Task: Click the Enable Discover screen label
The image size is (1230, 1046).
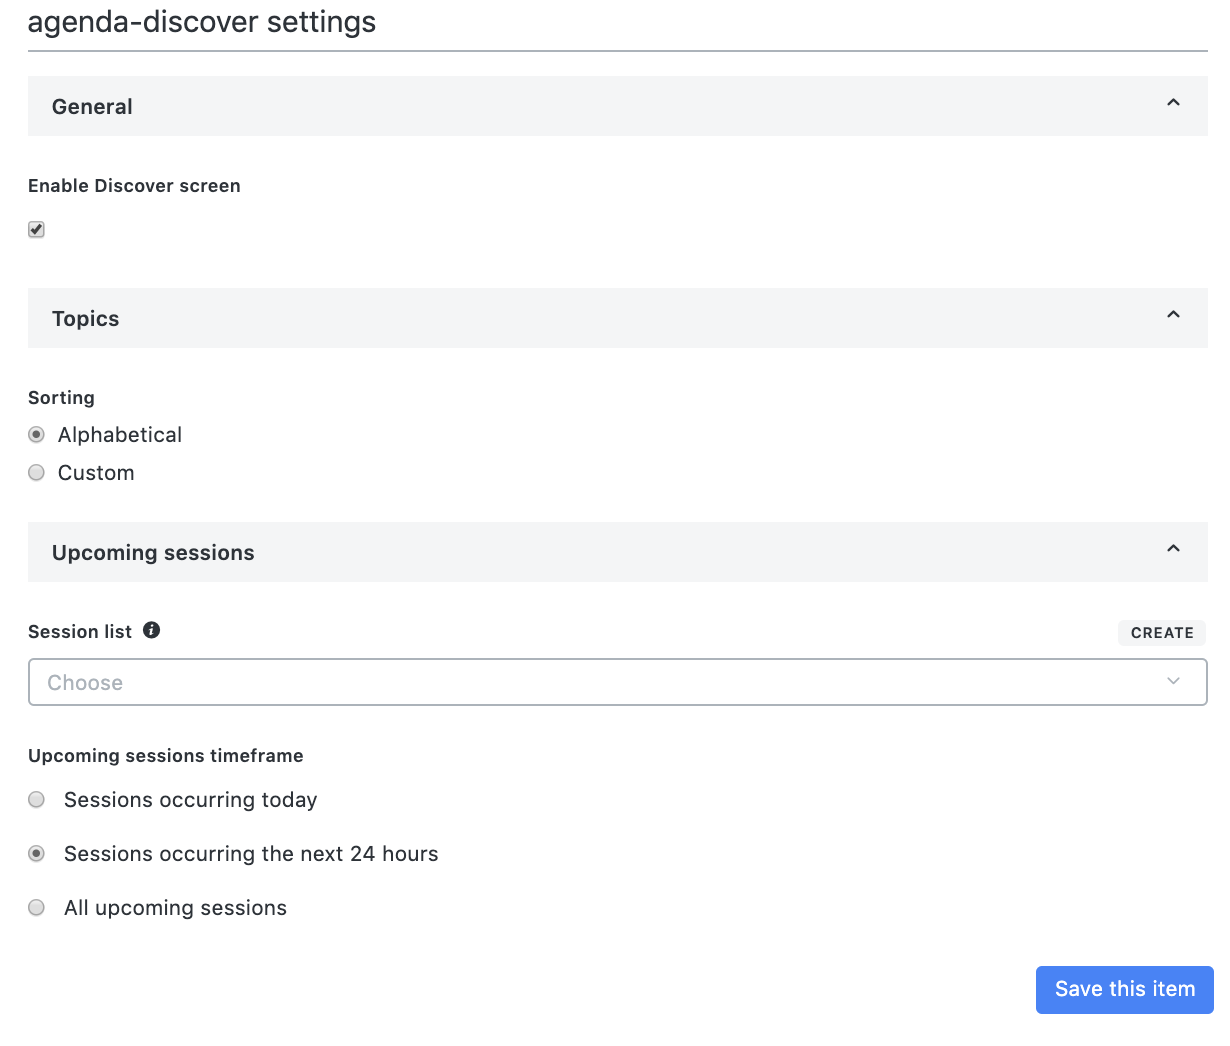Action: pyautogui.click(x=134, y=186)
